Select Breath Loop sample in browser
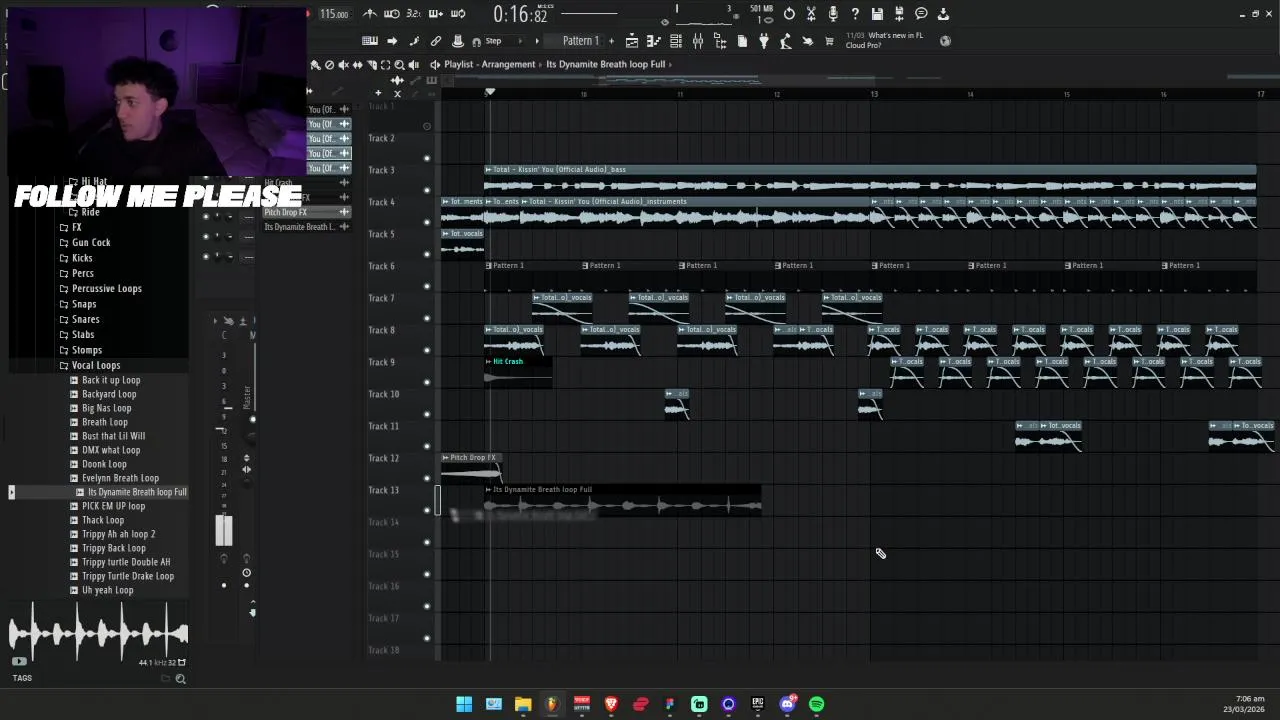This screenshot has width=1280, height=720. (x=104, y=422)
